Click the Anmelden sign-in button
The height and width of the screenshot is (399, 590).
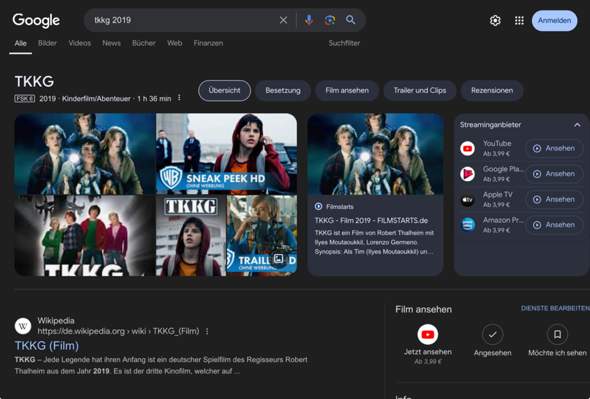pyautogui.click(x=554, y=20)
